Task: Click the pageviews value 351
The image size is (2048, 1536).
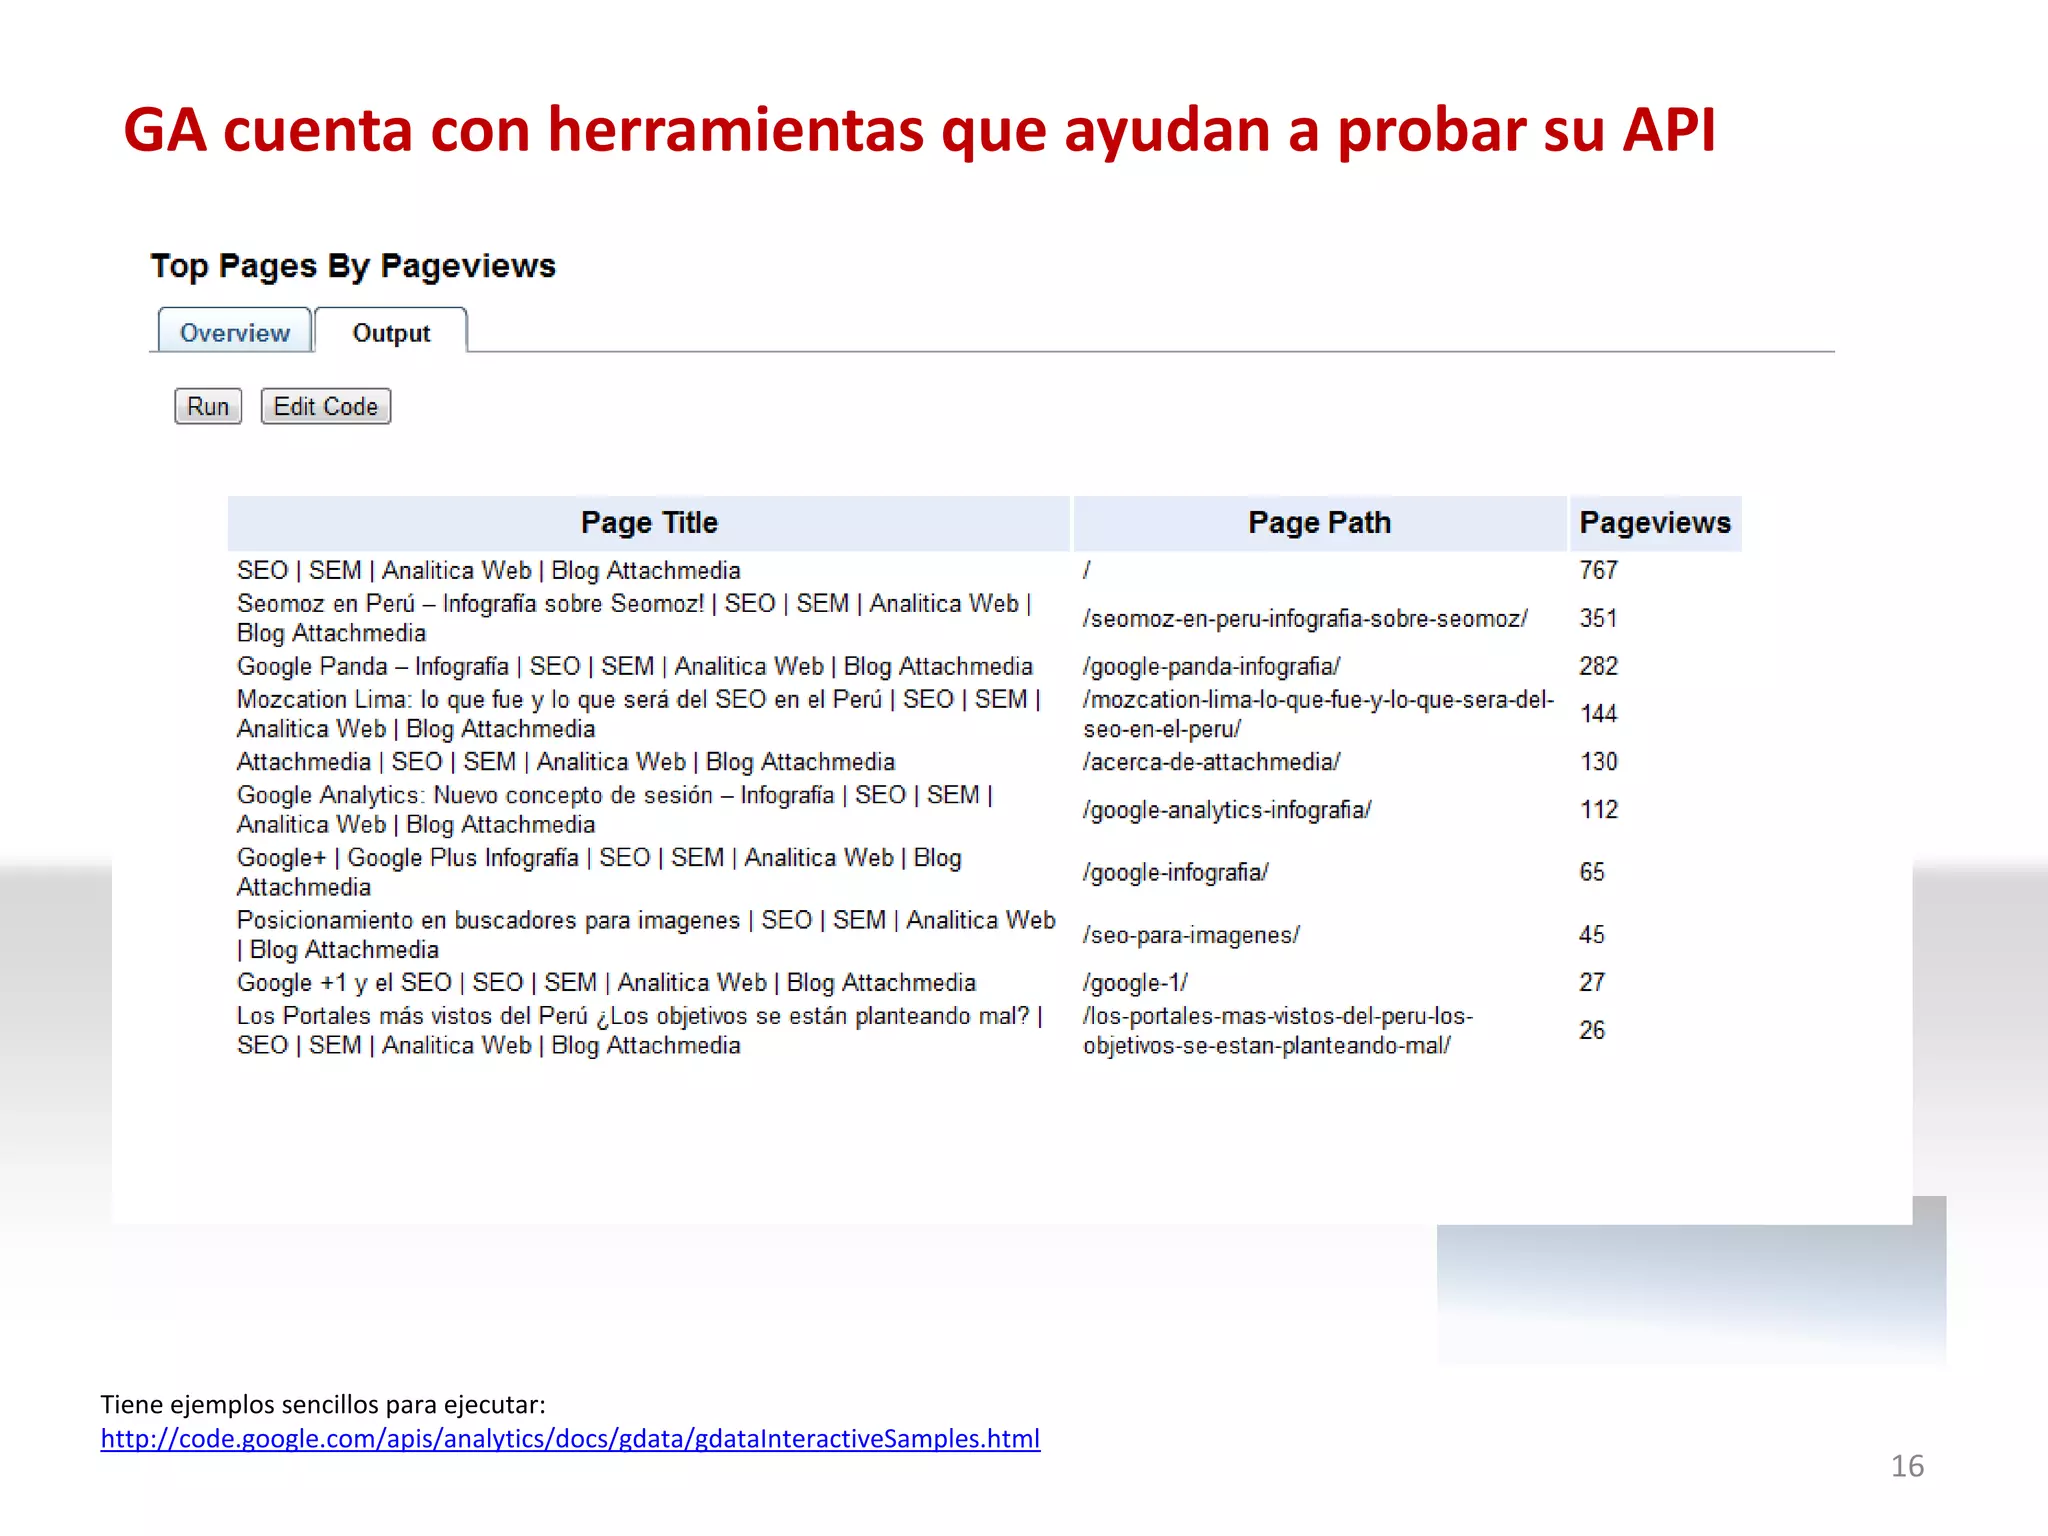Action: [x=1598, y=618]
